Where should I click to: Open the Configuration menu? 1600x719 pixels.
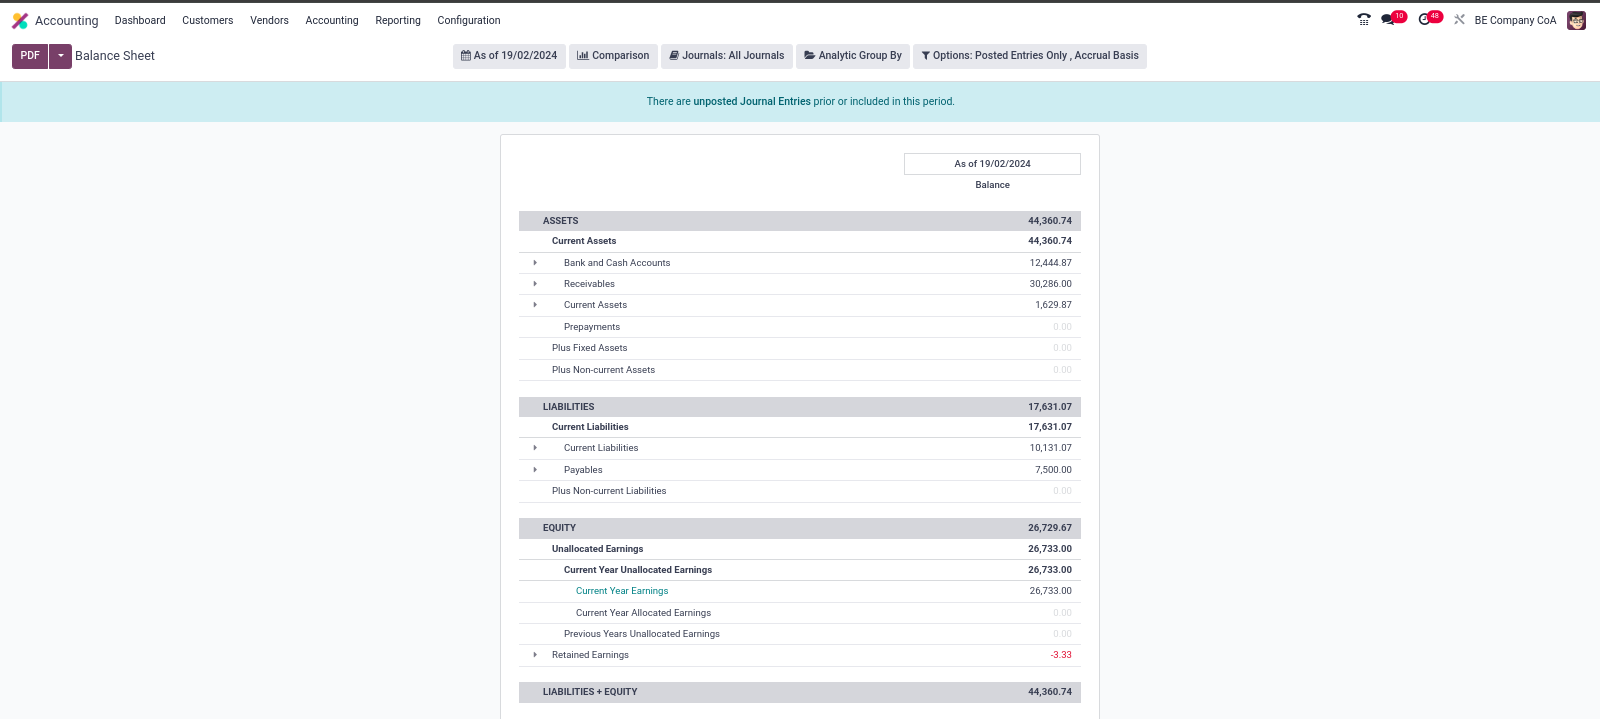click(469, 20)
